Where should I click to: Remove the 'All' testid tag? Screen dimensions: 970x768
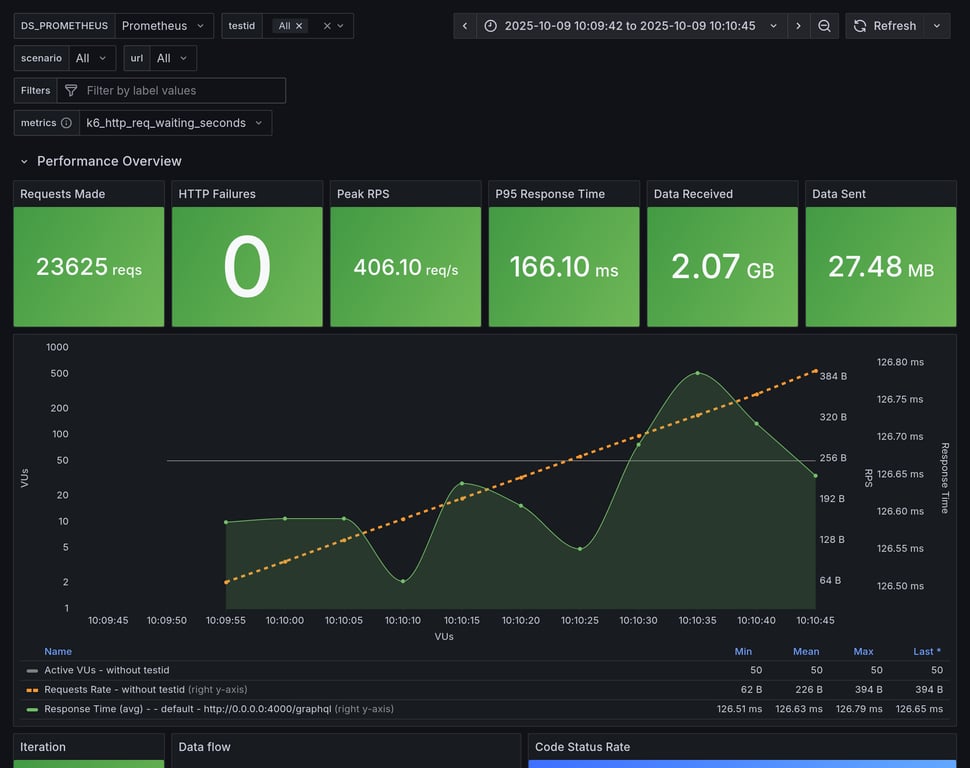click(299, 26)
